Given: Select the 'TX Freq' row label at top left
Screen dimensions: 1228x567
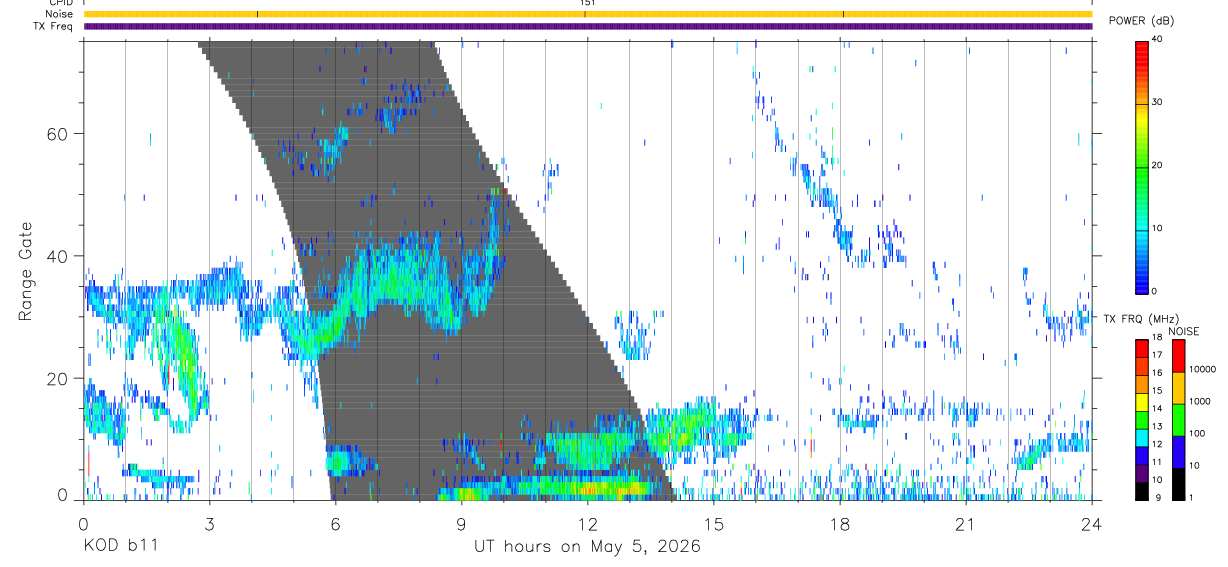Looking at the screenshot, I should [54, 26].
